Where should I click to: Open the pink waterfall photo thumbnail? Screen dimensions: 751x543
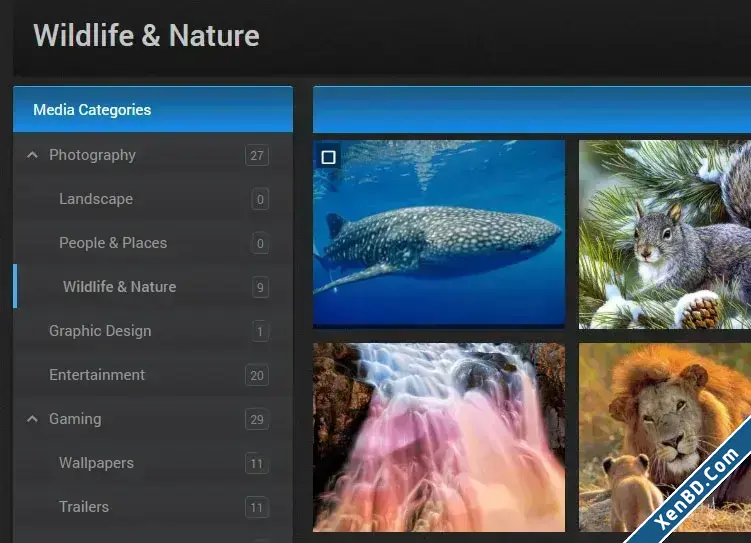tap(439, 437)
